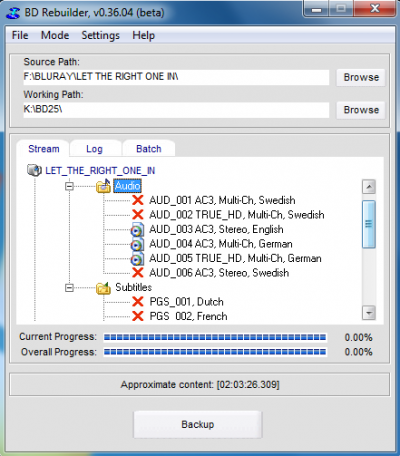Open the Help menu
This screenshot has height=456, width=400.
[143, 35]
